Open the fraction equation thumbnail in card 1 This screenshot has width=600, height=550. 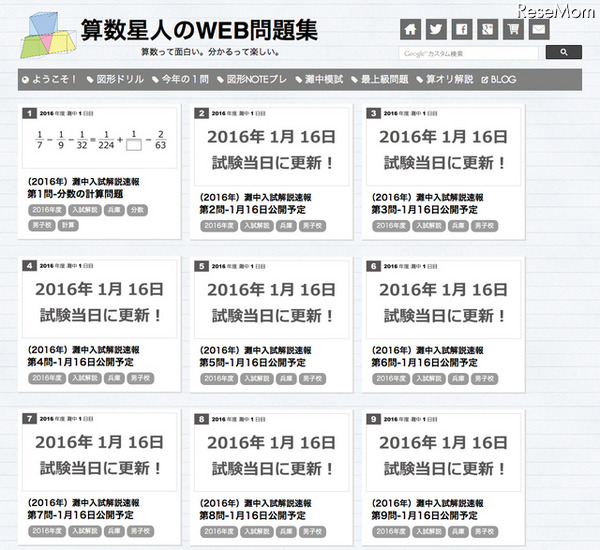click(99, 138)
